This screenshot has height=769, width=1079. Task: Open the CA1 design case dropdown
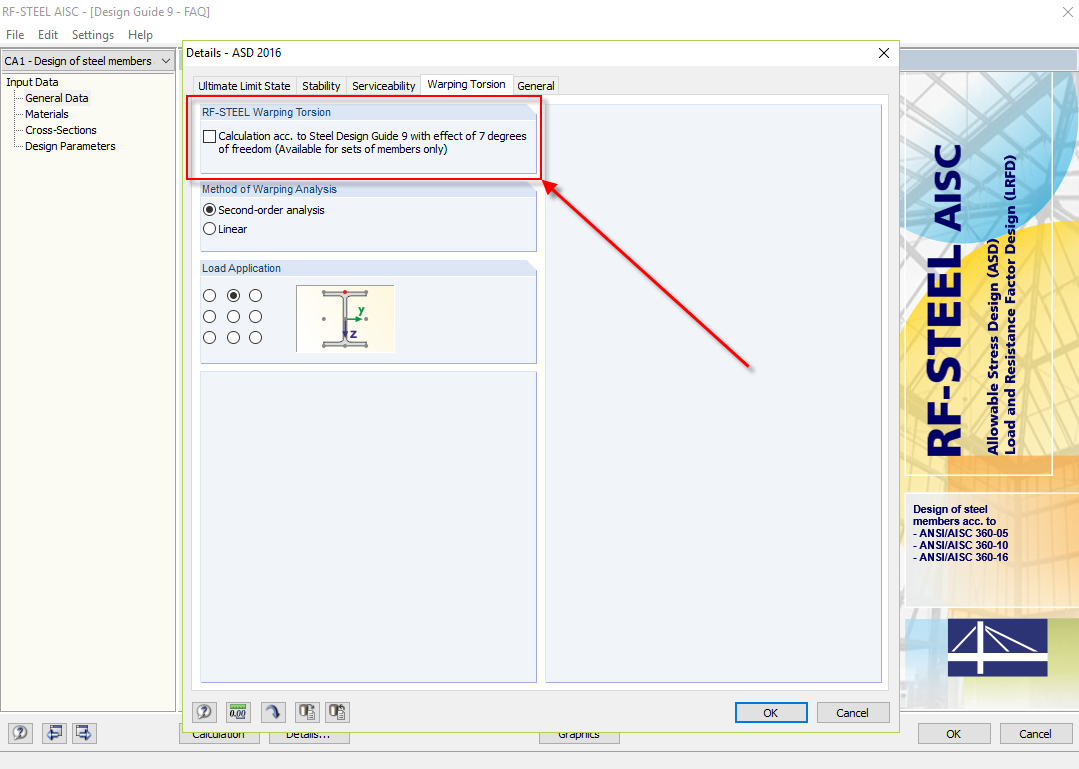pos(88,61)
